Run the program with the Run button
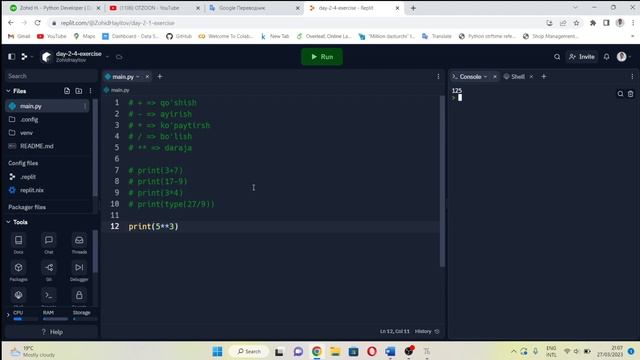Viewport: 640px width, 360px height. [322, 57]
